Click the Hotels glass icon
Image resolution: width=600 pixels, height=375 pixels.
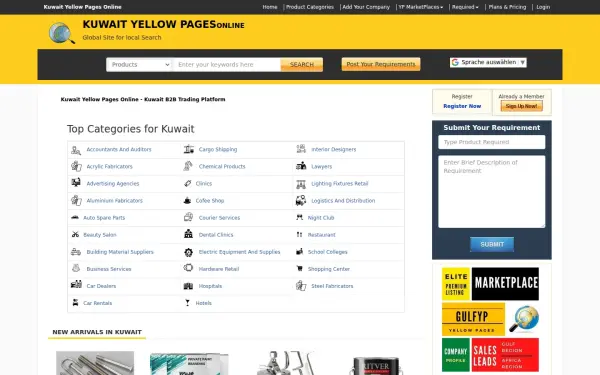[x=187, y=303]
